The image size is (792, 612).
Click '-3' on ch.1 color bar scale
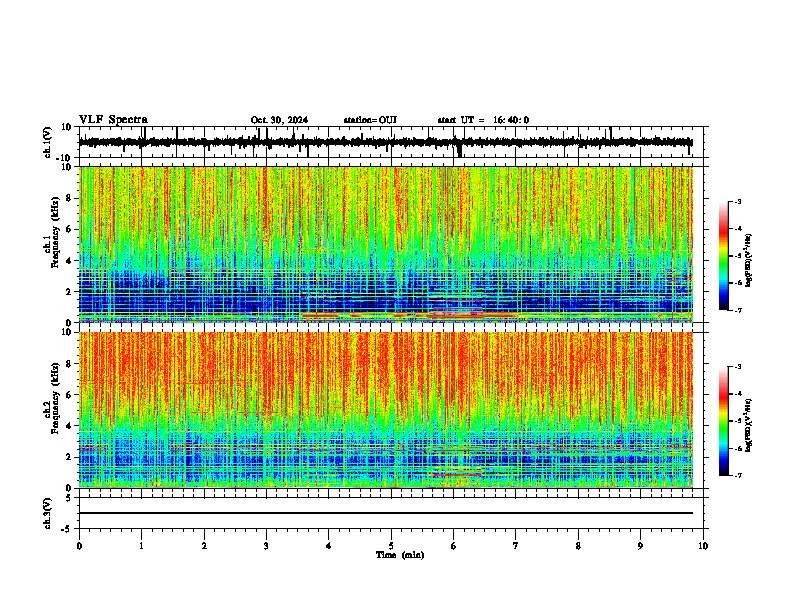click(x=738, y=202)
